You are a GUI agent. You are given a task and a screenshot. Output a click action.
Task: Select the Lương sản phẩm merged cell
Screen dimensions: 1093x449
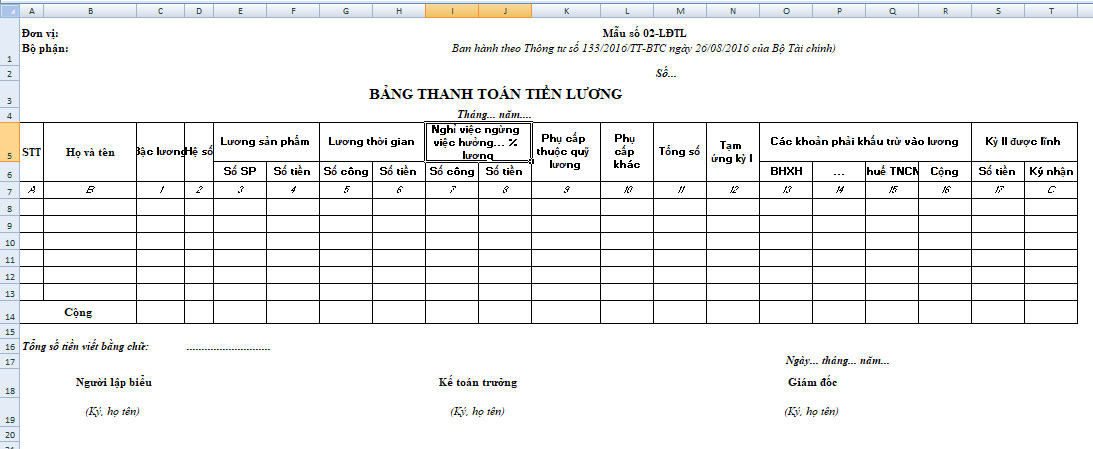pos(266,141)
